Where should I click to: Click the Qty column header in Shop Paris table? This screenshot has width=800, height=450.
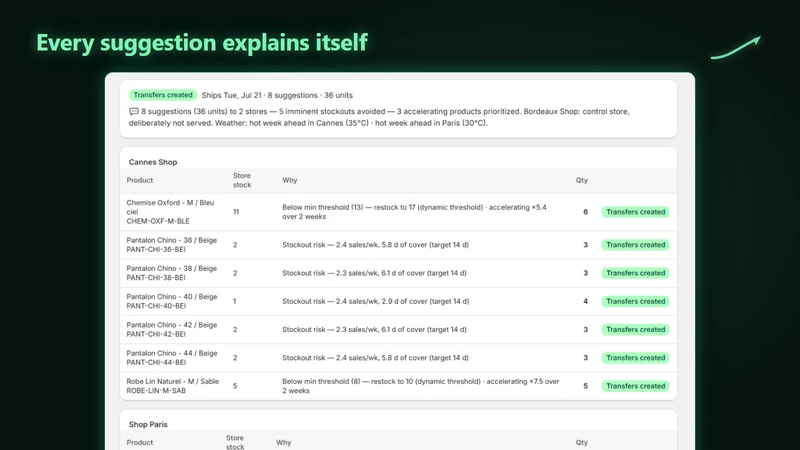[582, 442]
